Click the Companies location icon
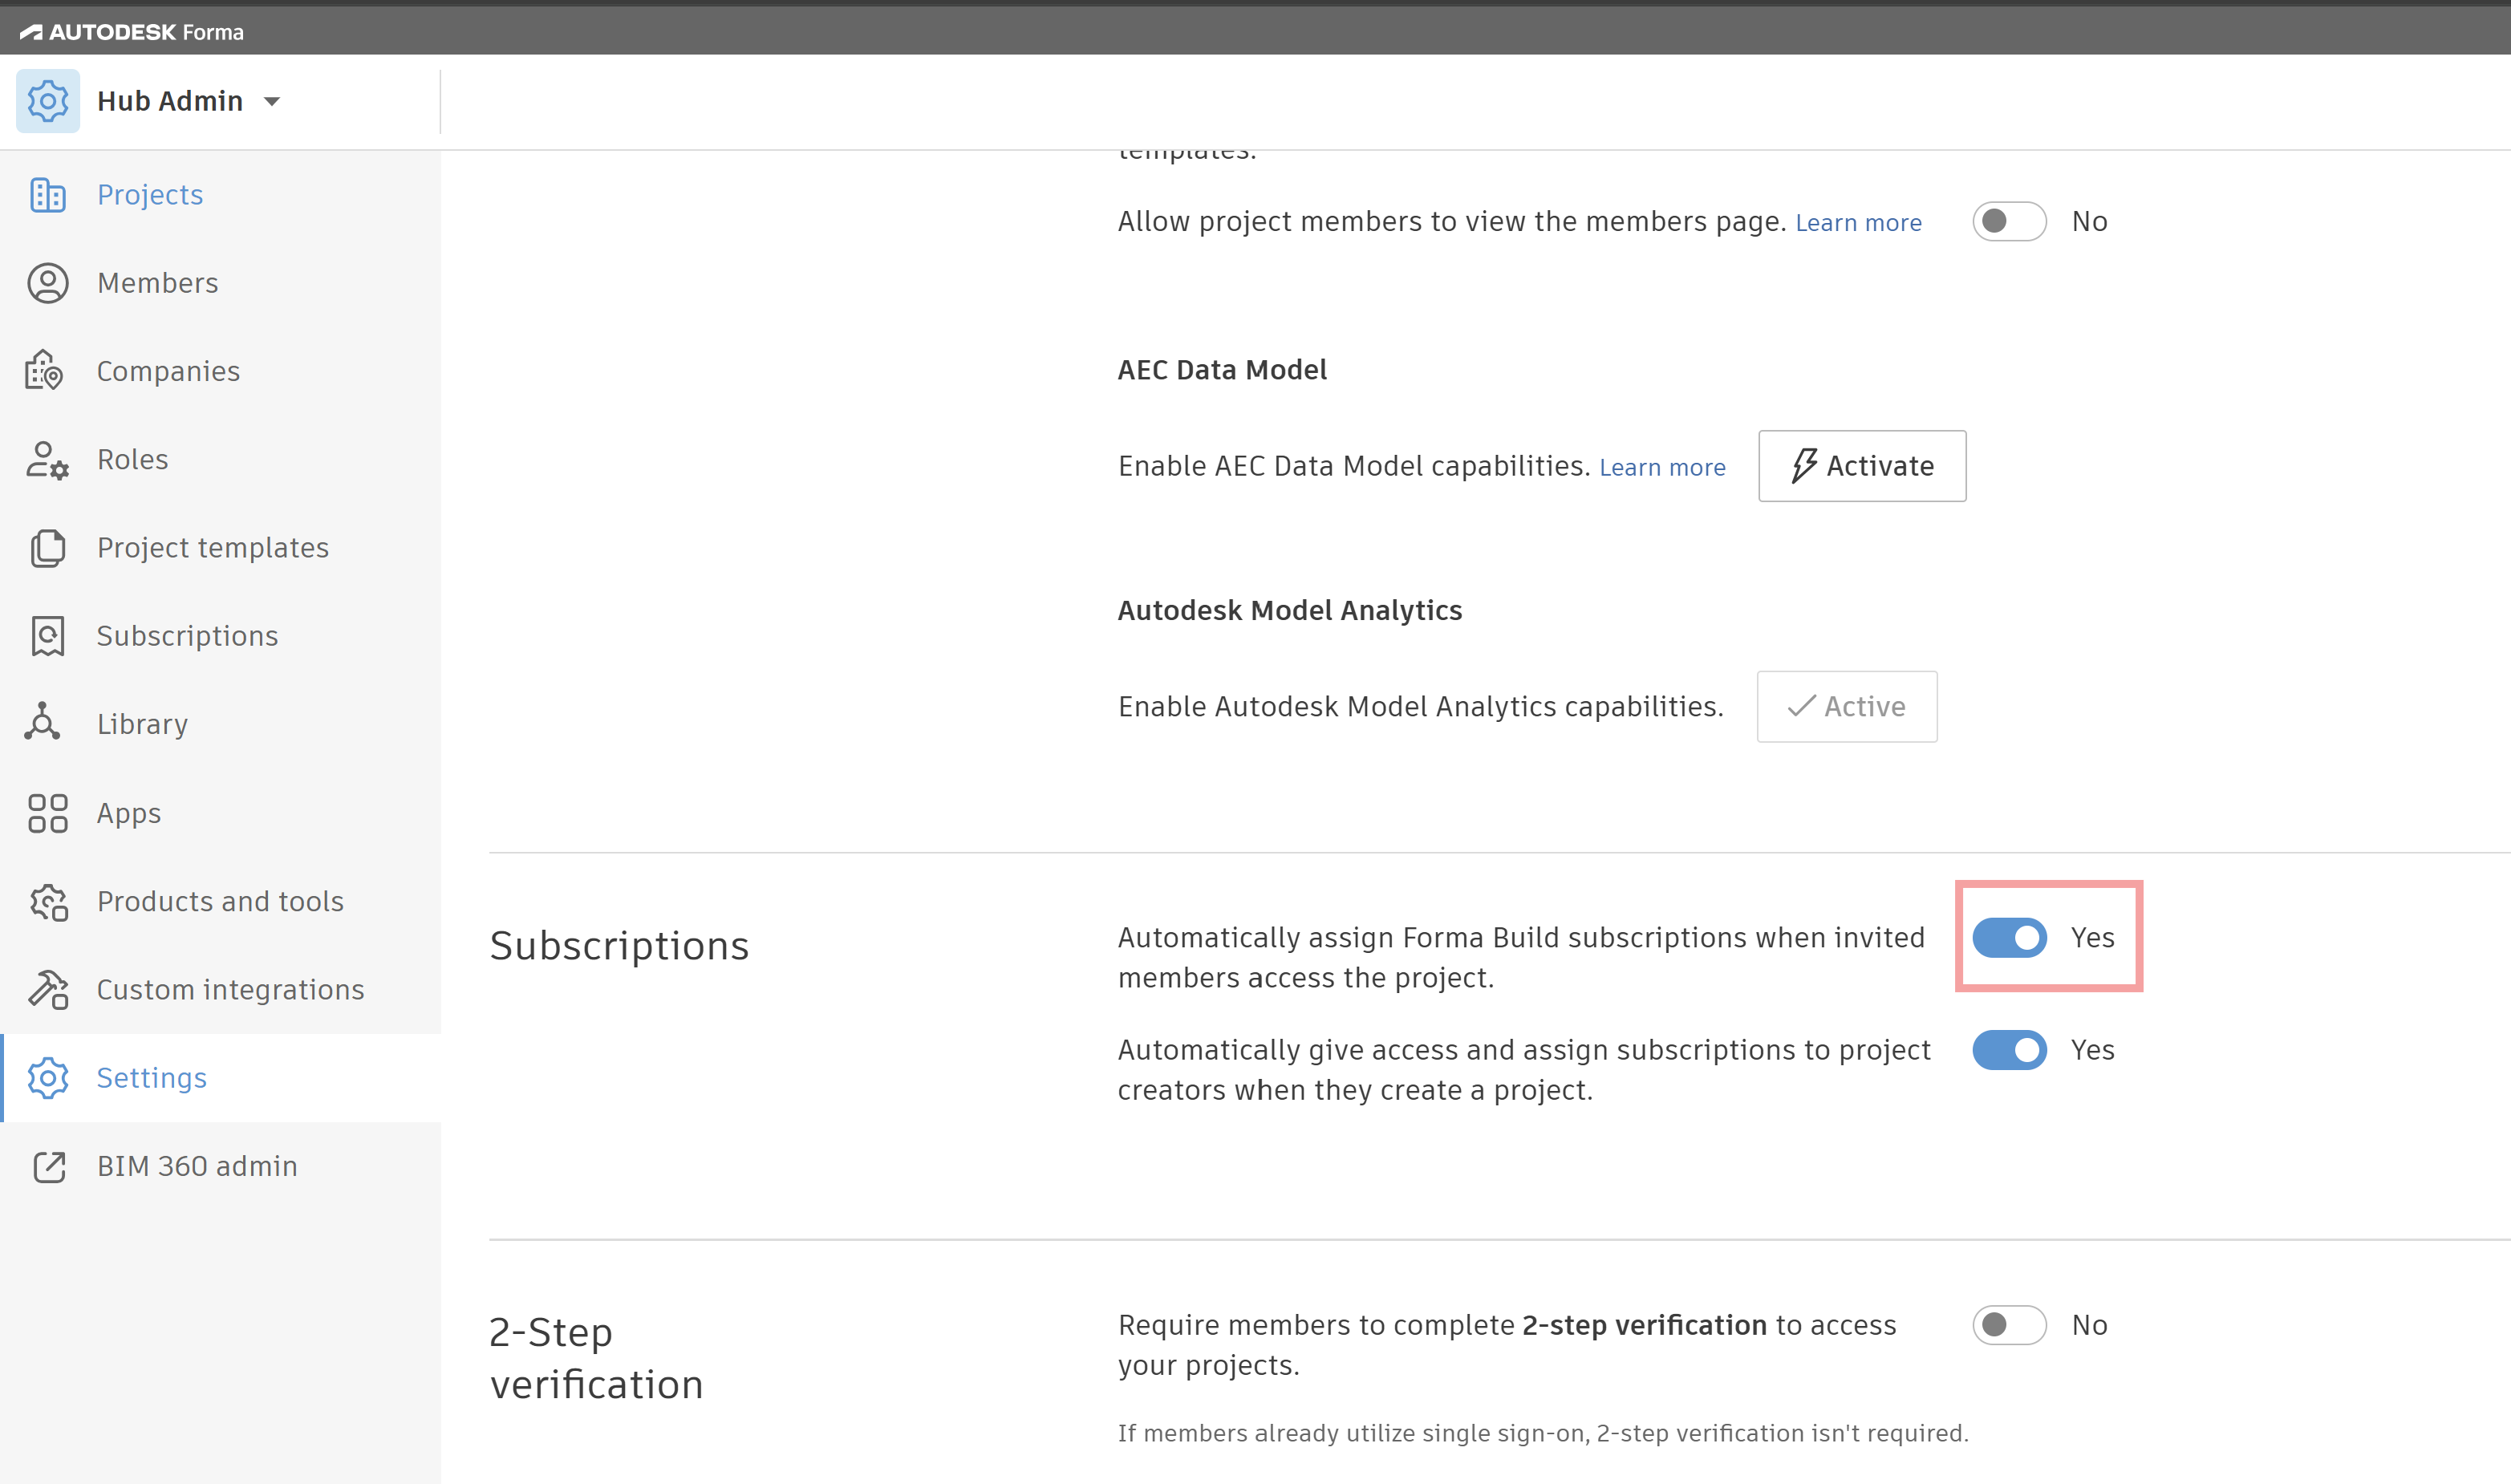 [x=45, y=371]
